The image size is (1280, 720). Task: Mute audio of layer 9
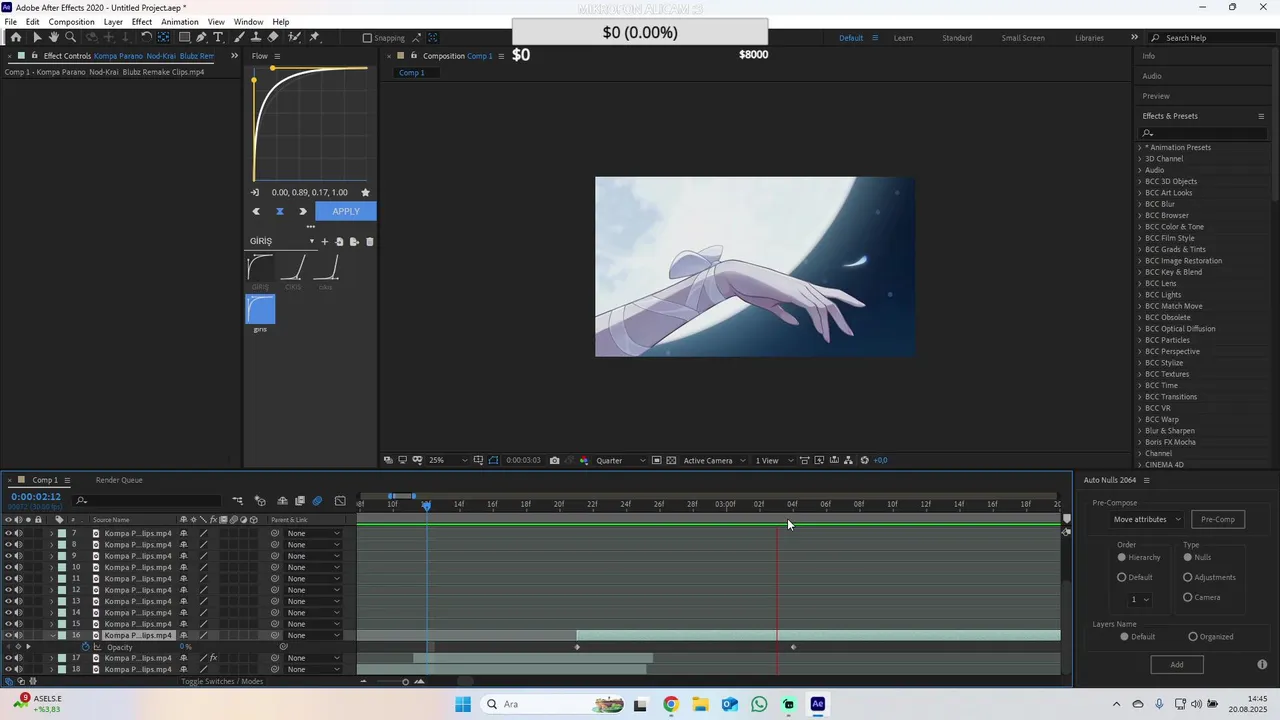pos(18,556)
